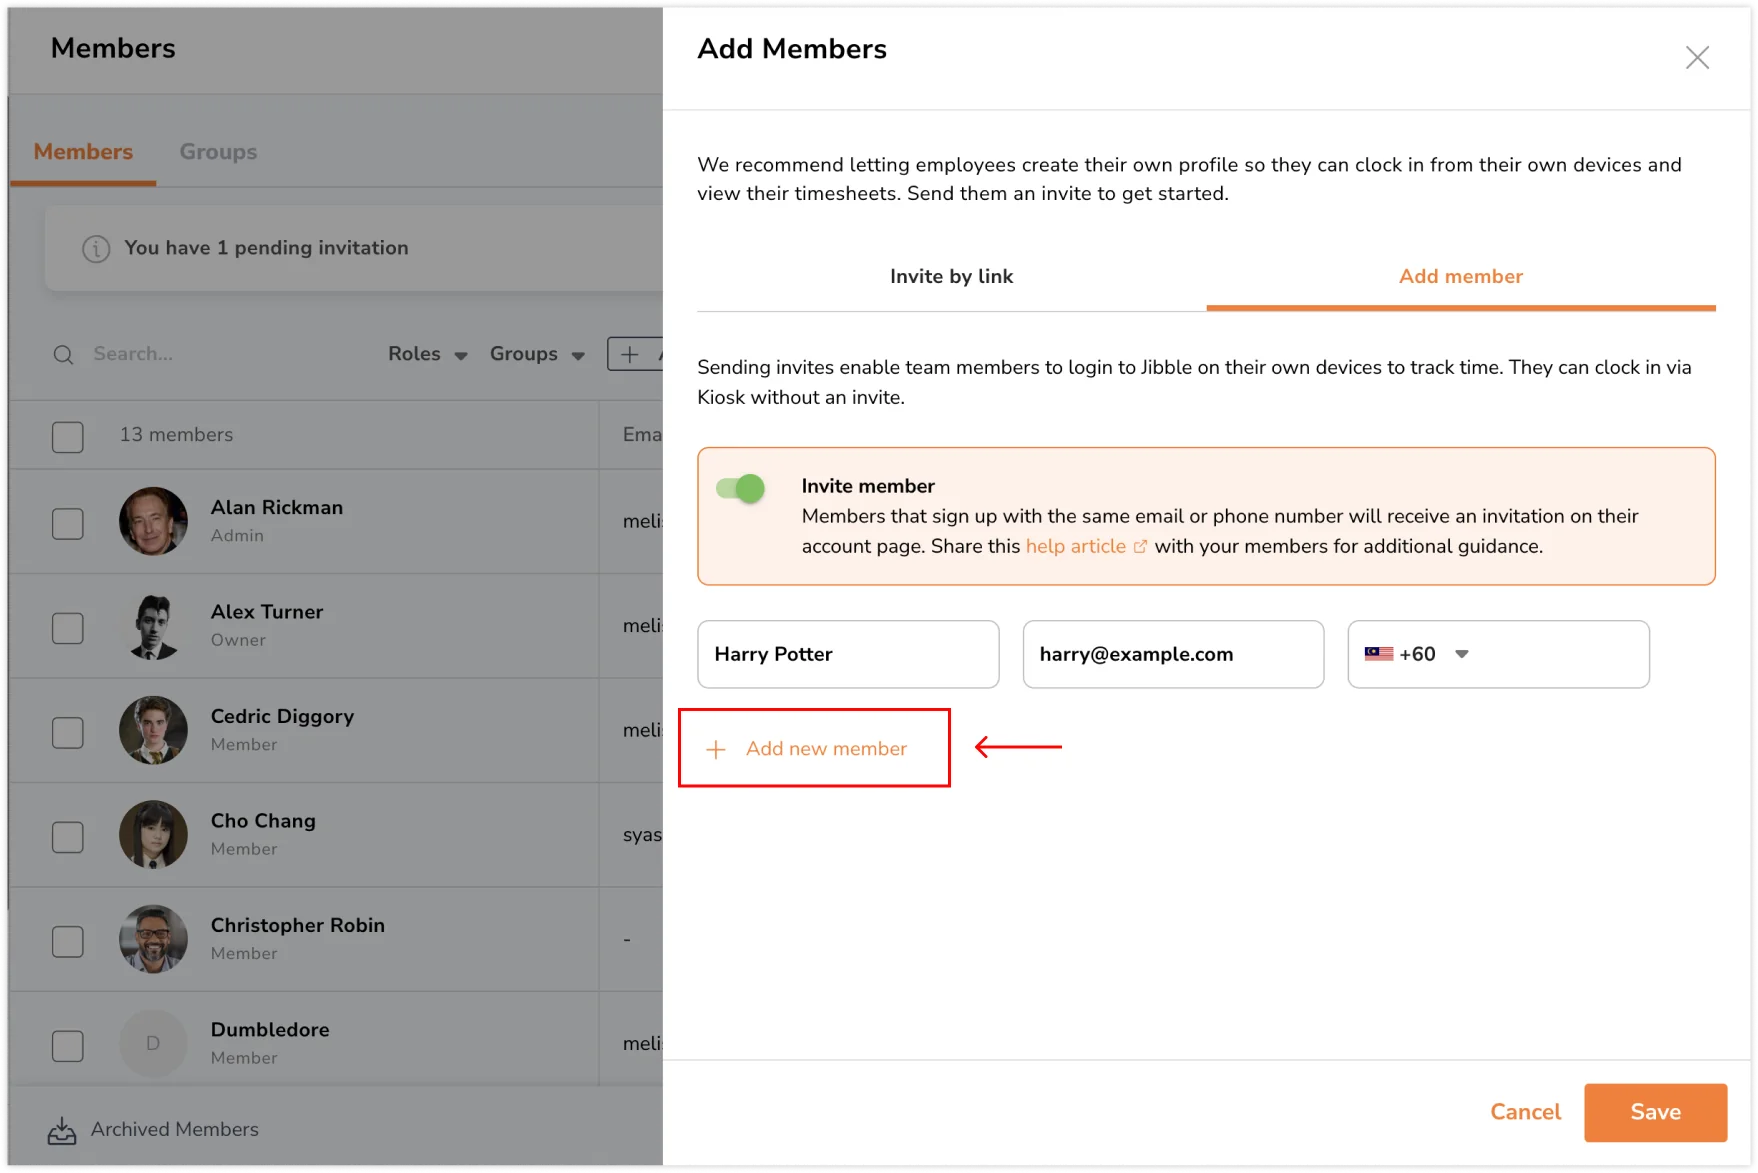Click the Cho Chang name
Viewport: 1758px width, 1173px height.
click(263, 821)
